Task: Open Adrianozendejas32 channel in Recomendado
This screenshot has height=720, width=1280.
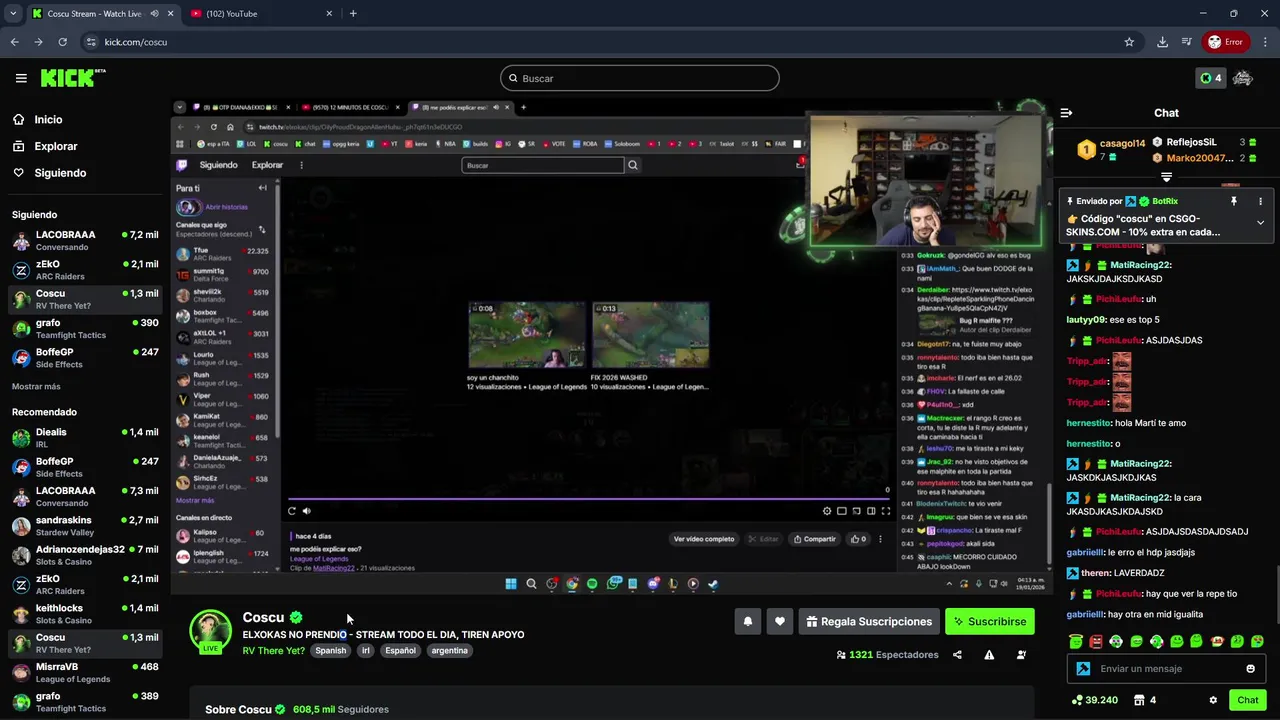Action: tap(85, 555)
